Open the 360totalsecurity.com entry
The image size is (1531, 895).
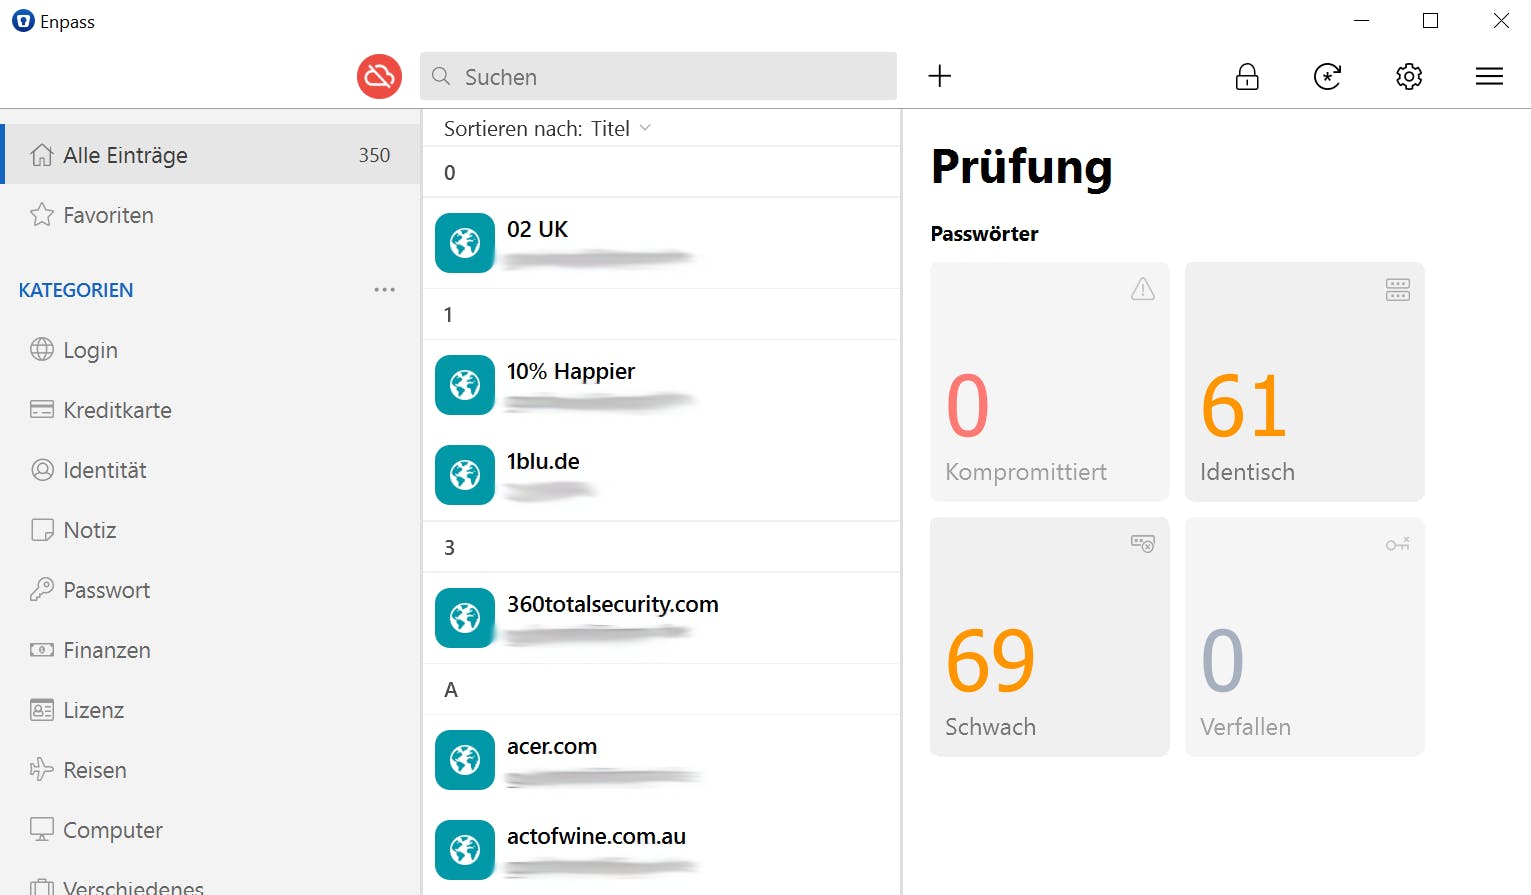[661, 618]
